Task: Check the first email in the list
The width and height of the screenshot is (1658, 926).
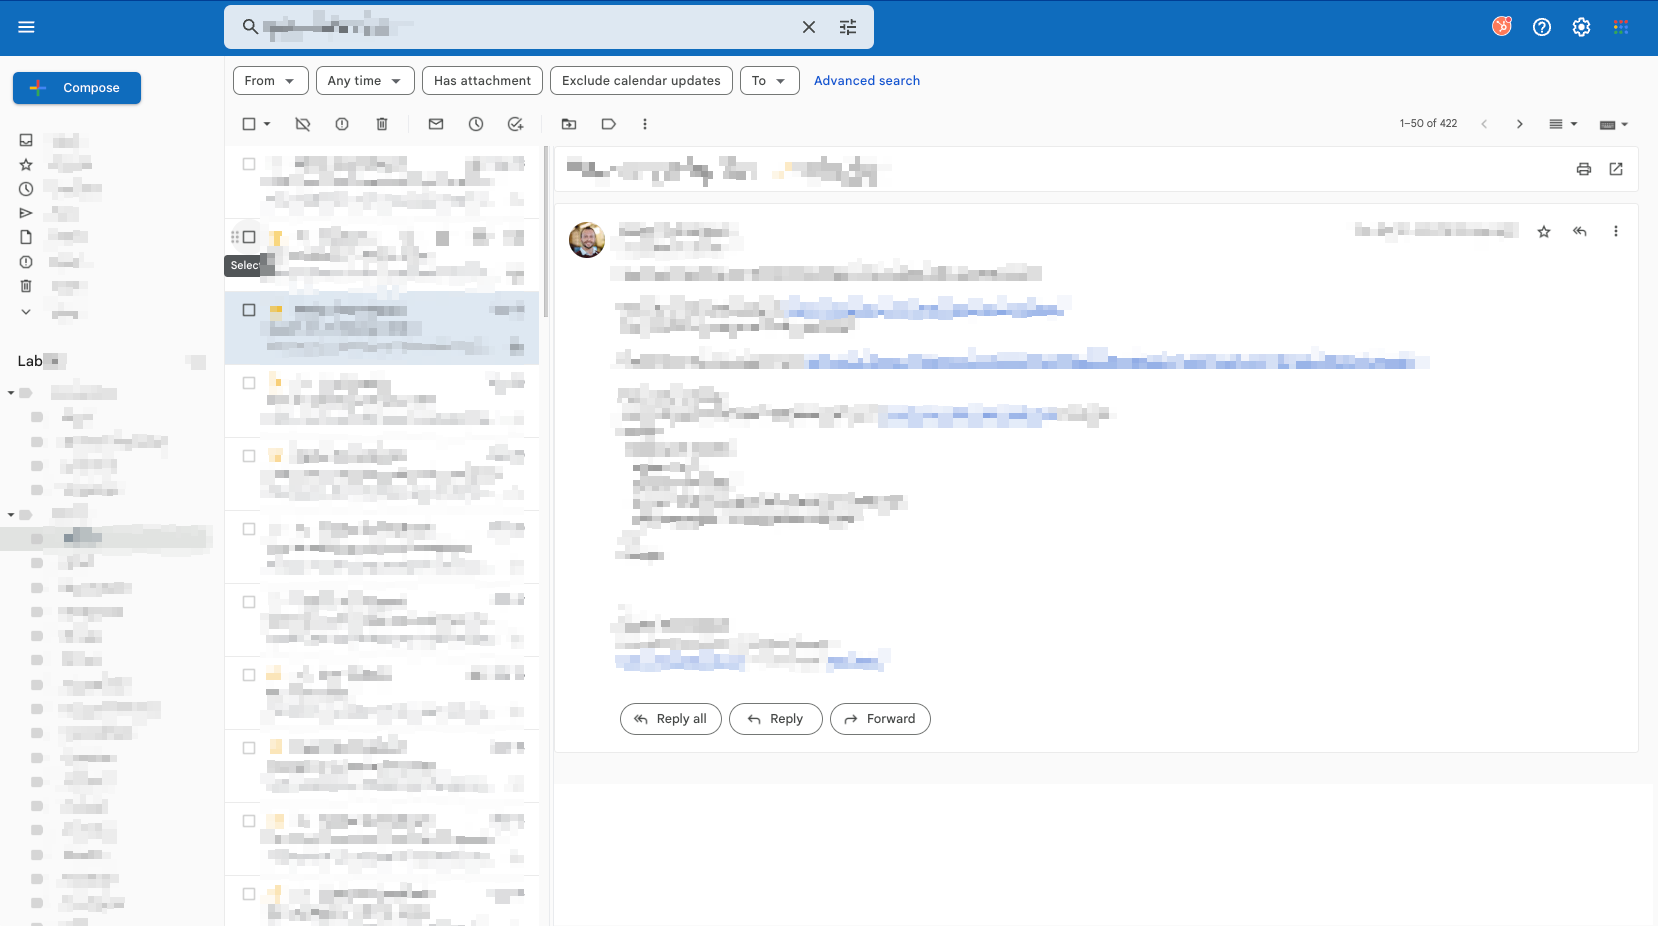Action: [x=249, y=164]
